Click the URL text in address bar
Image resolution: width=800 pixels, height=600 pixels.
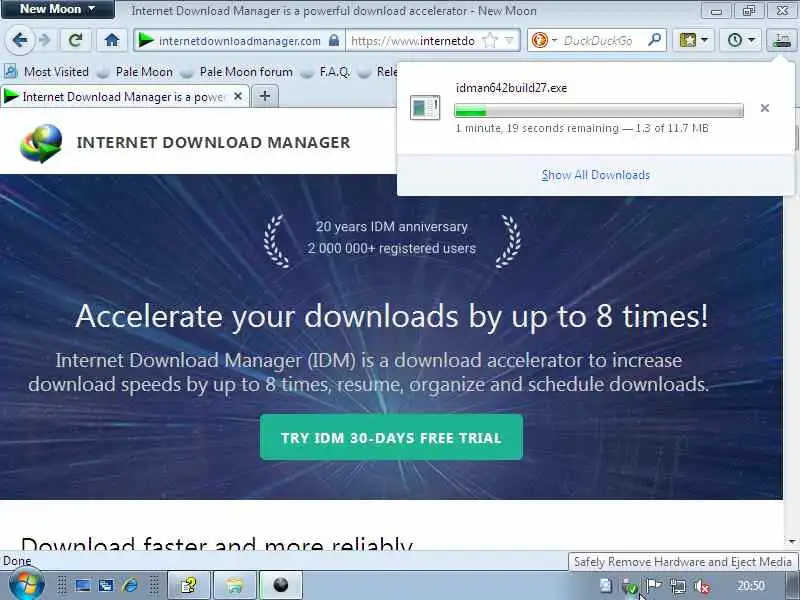coord(413,40)
